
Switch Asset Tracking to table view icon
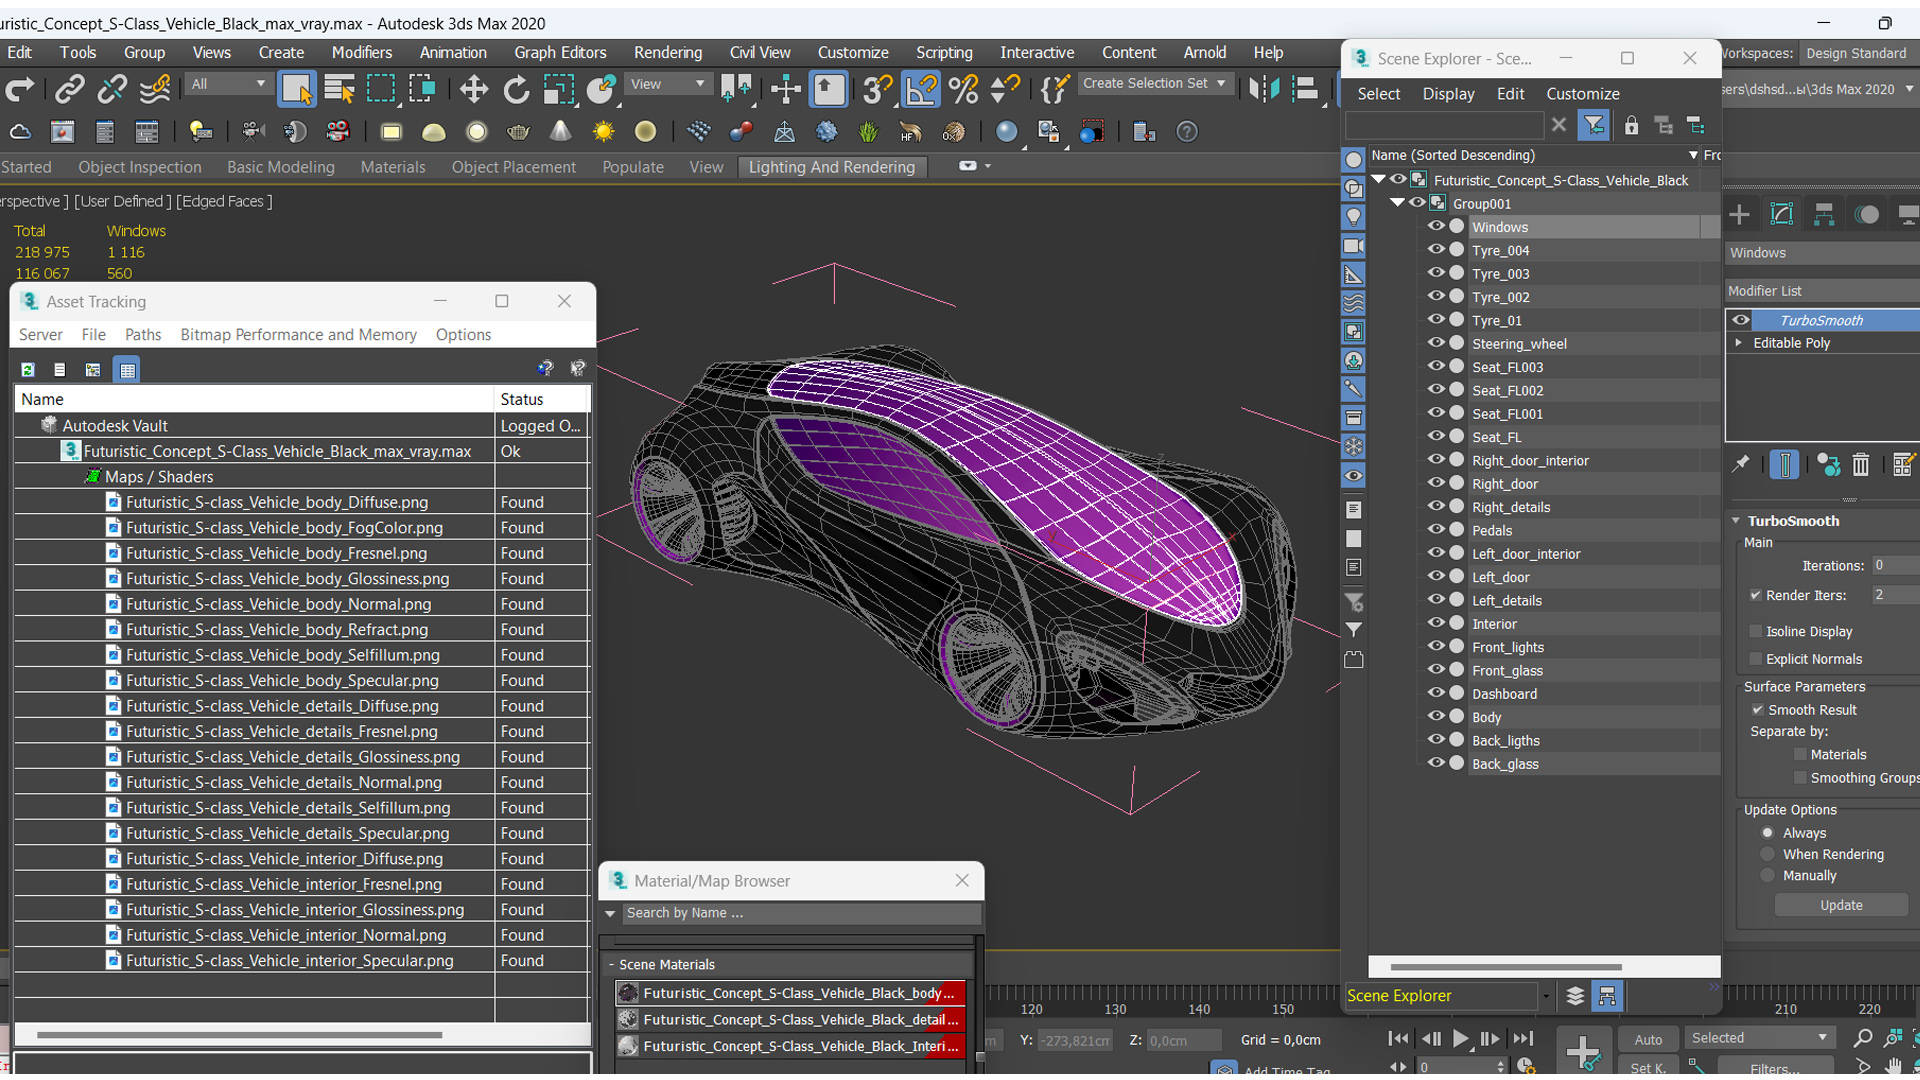coord(127,370)
